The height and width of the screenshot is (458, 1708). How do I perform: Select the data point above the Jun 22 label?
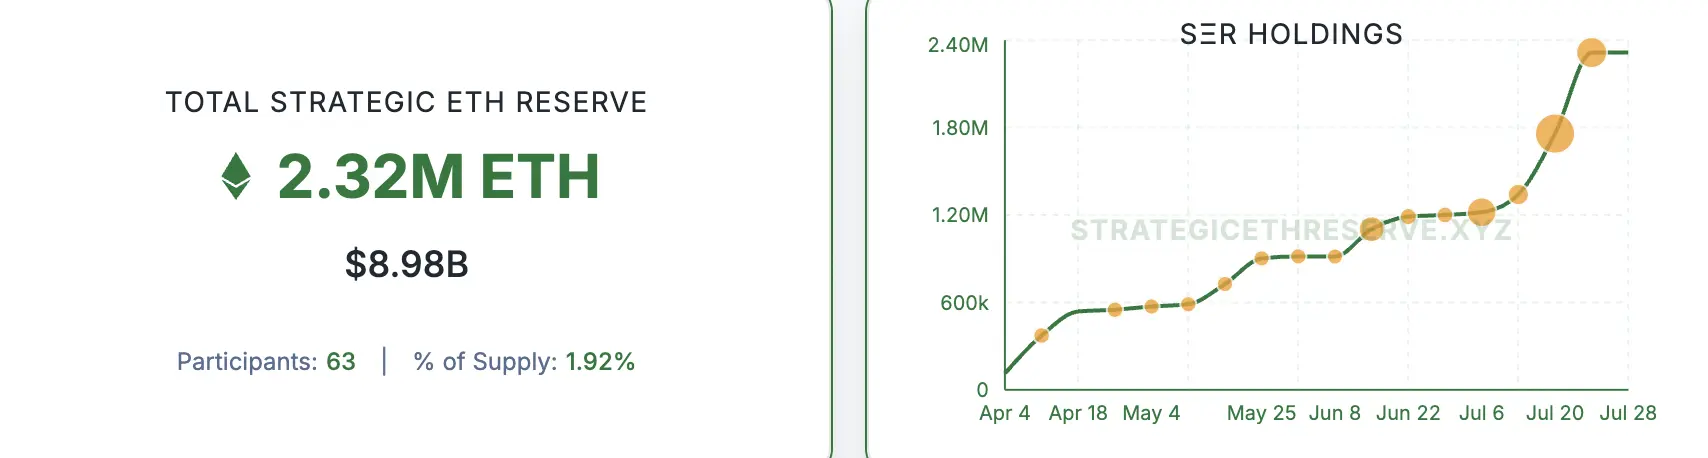click(x=1408, y=216)
